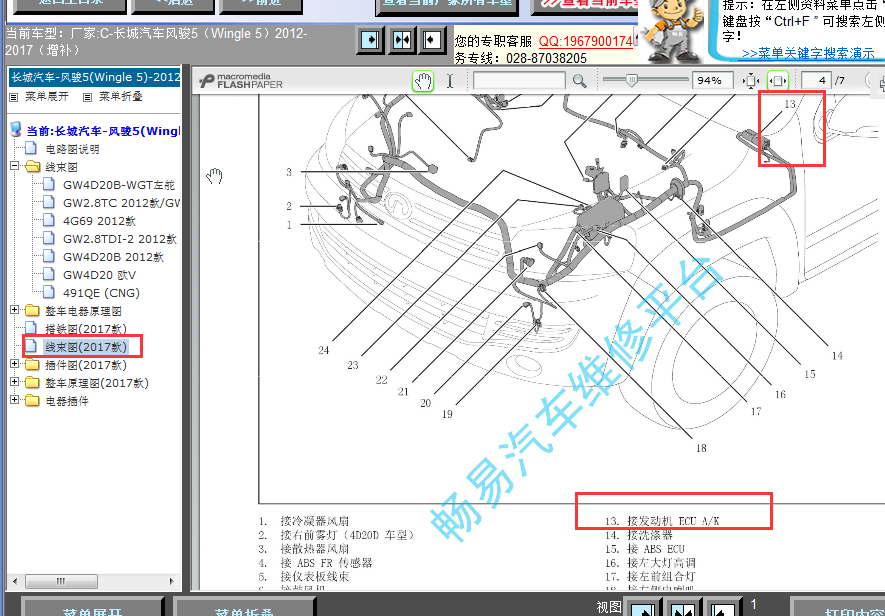Open 电路图说明 in the tree

72,149
